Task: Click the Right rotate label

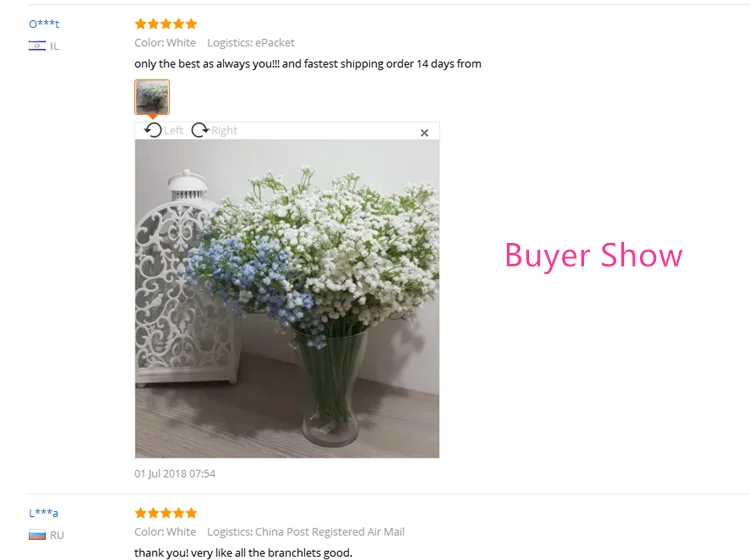Action: click(x=224, y=131)
